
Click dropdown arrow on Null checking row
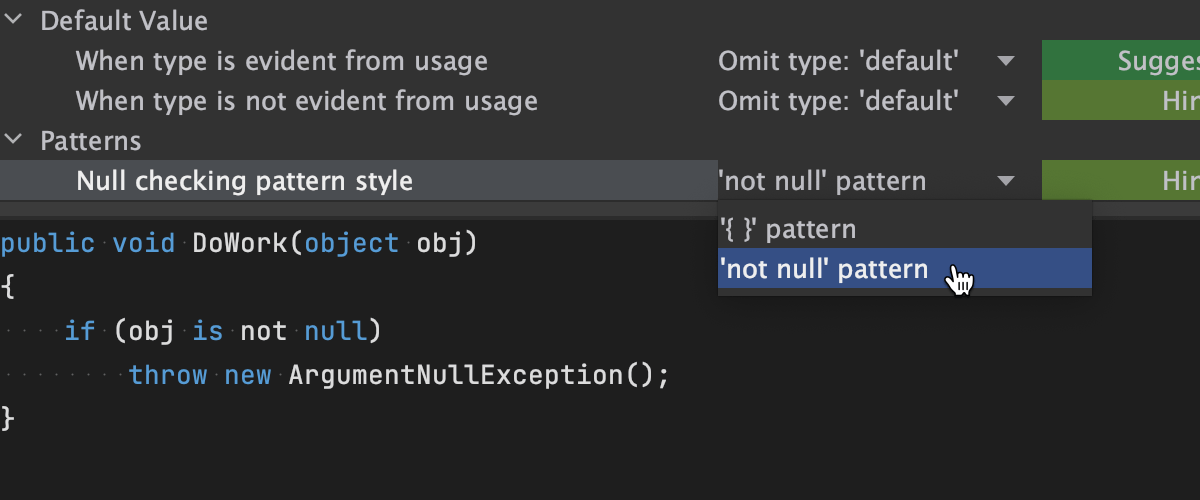(x=1006, y=181)
